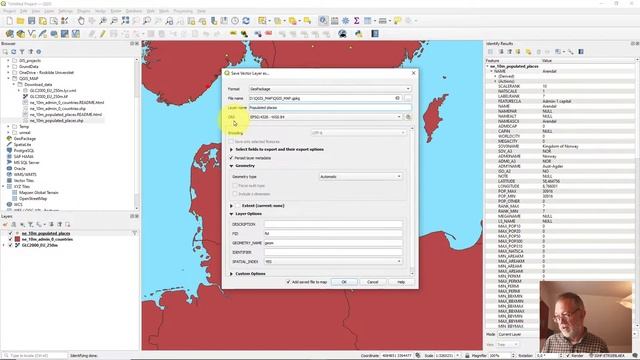Viewport: 640px width, 360px height.
Task: Click the Open Project folder icon
Action: pos(20,21)
